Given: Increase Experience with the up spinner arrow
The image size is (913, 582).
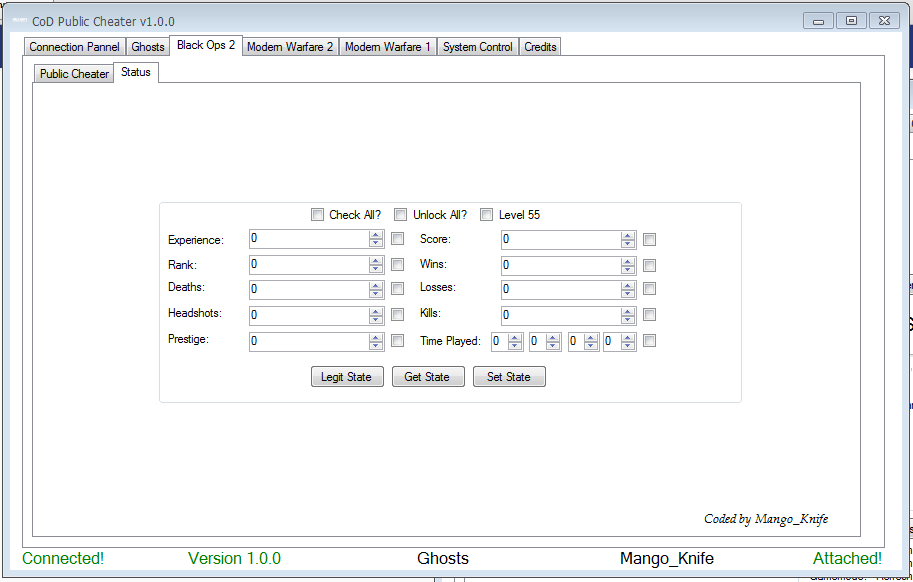Looking at the screenshot, I should tap(376, 235).
